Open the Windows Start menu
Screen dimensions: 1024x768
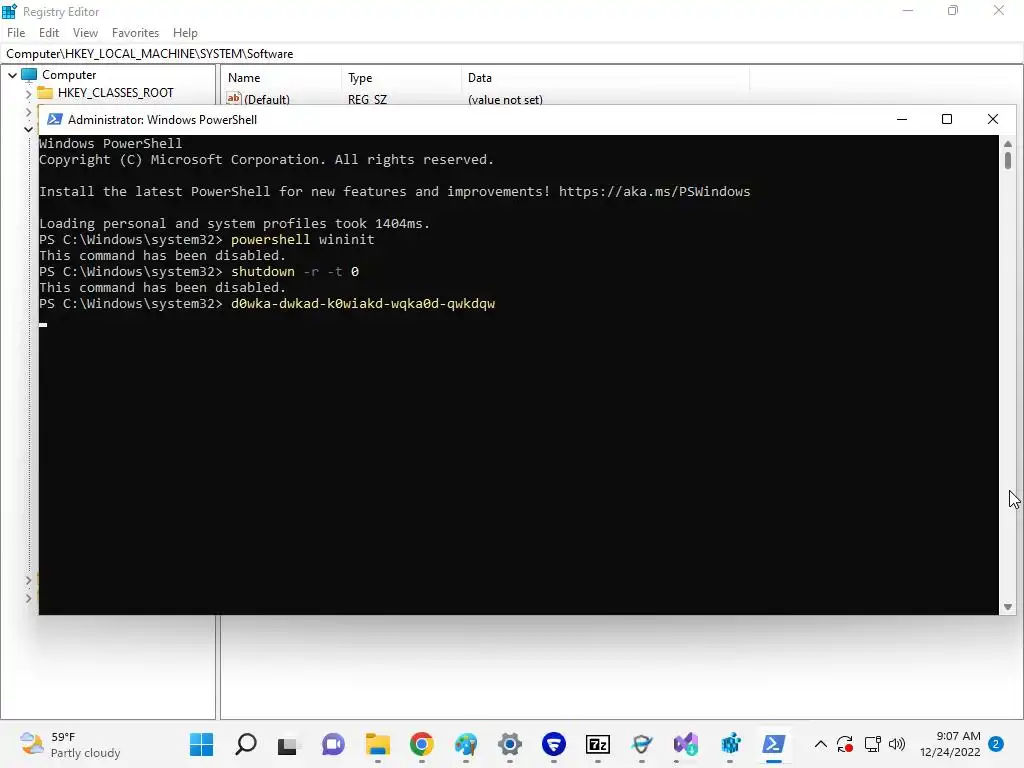tap(201, 744)
